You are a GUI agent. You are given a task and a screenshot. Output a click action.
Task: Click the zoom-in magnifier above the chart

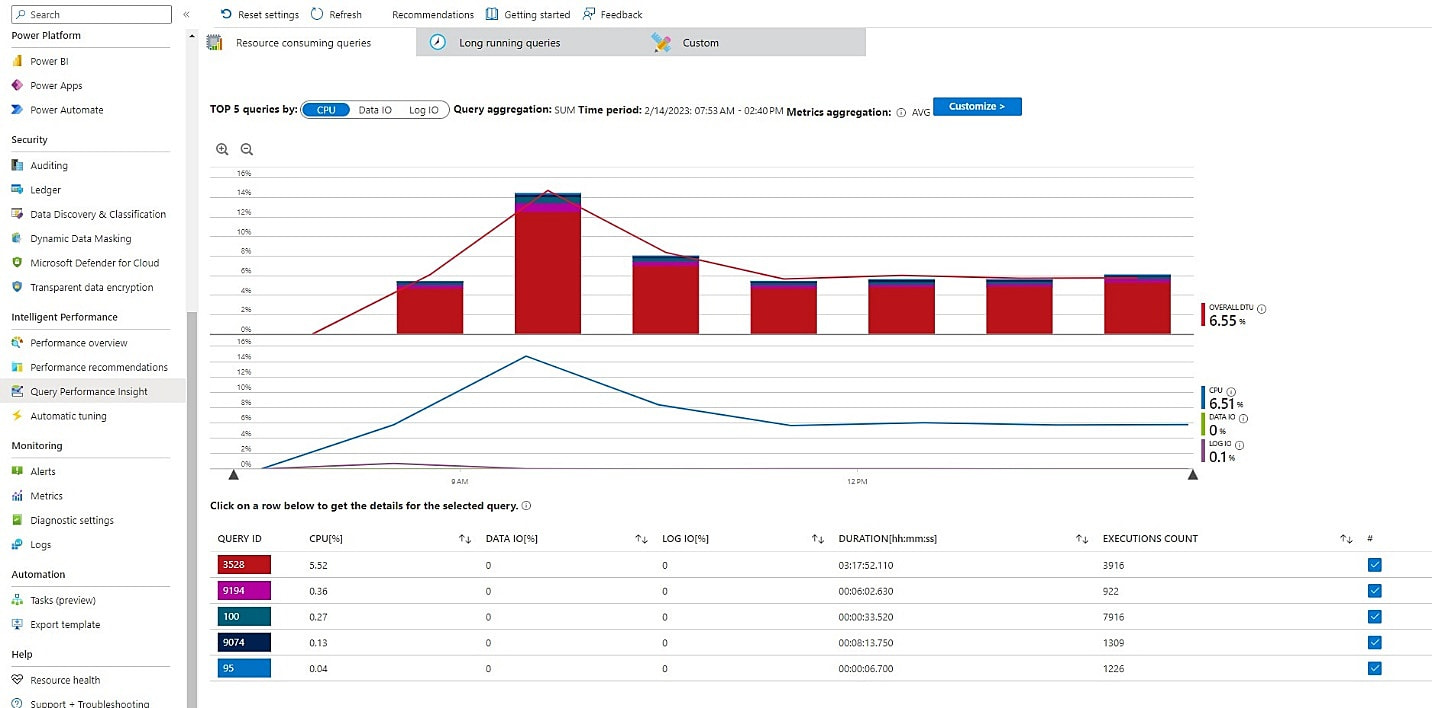222,149
